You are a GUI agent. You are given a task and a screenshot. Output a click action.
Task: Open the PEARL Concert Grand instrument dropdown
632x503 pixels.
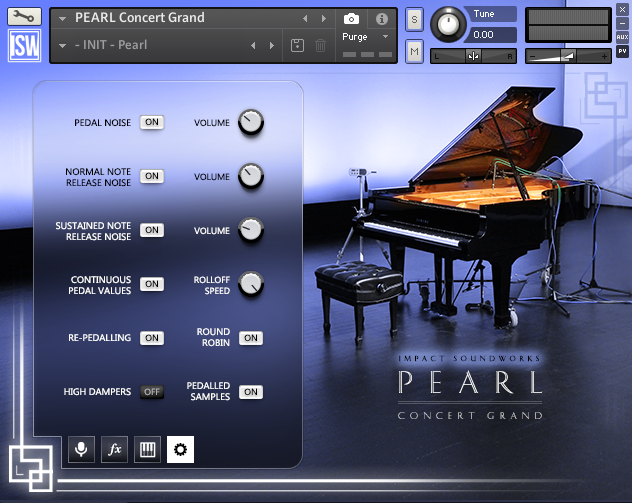coord(62,19)
